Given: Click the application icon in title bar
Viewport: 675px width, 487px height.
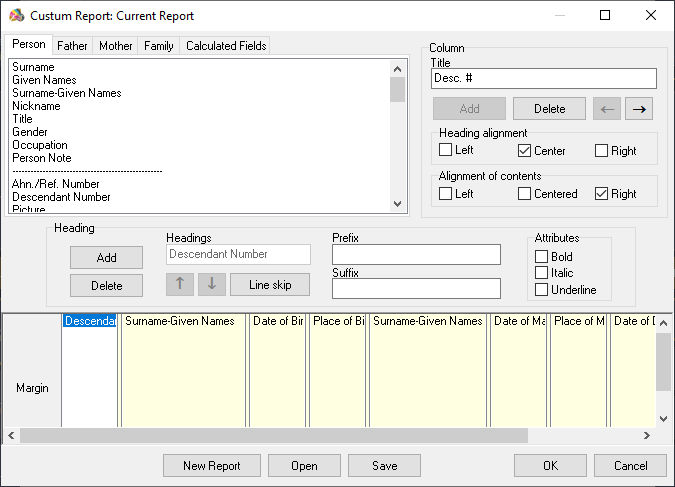Looking at the screenshot, I should (x=14, y=16).
